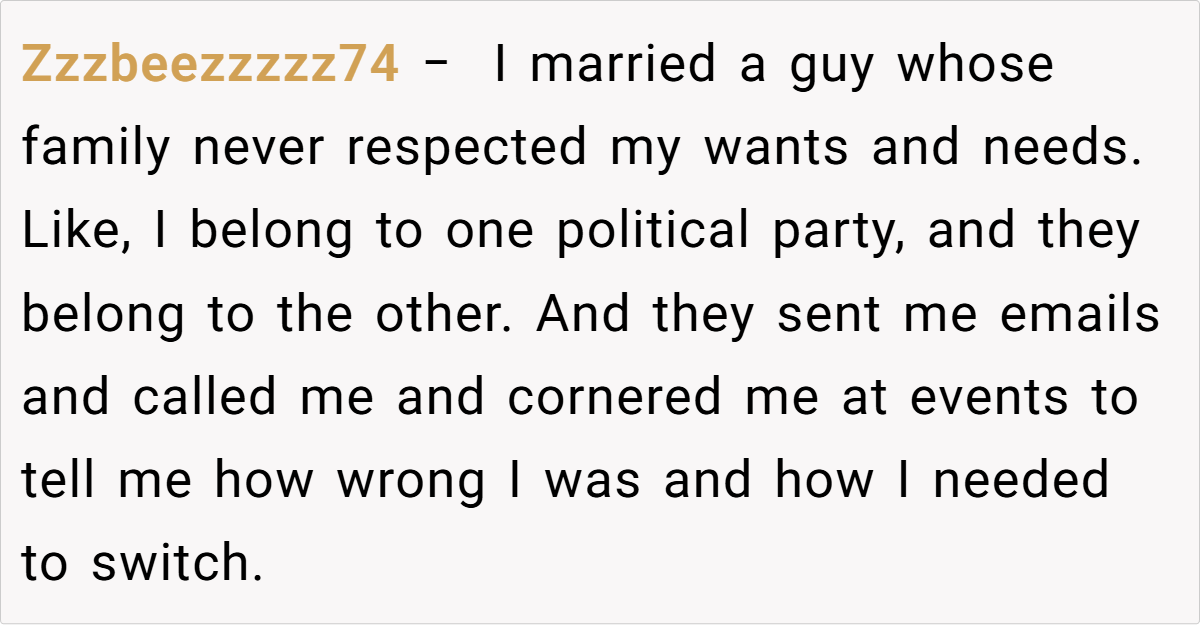Select the word "cornered" in the comment
This screenshot has height=625, width=1200.
614,399
